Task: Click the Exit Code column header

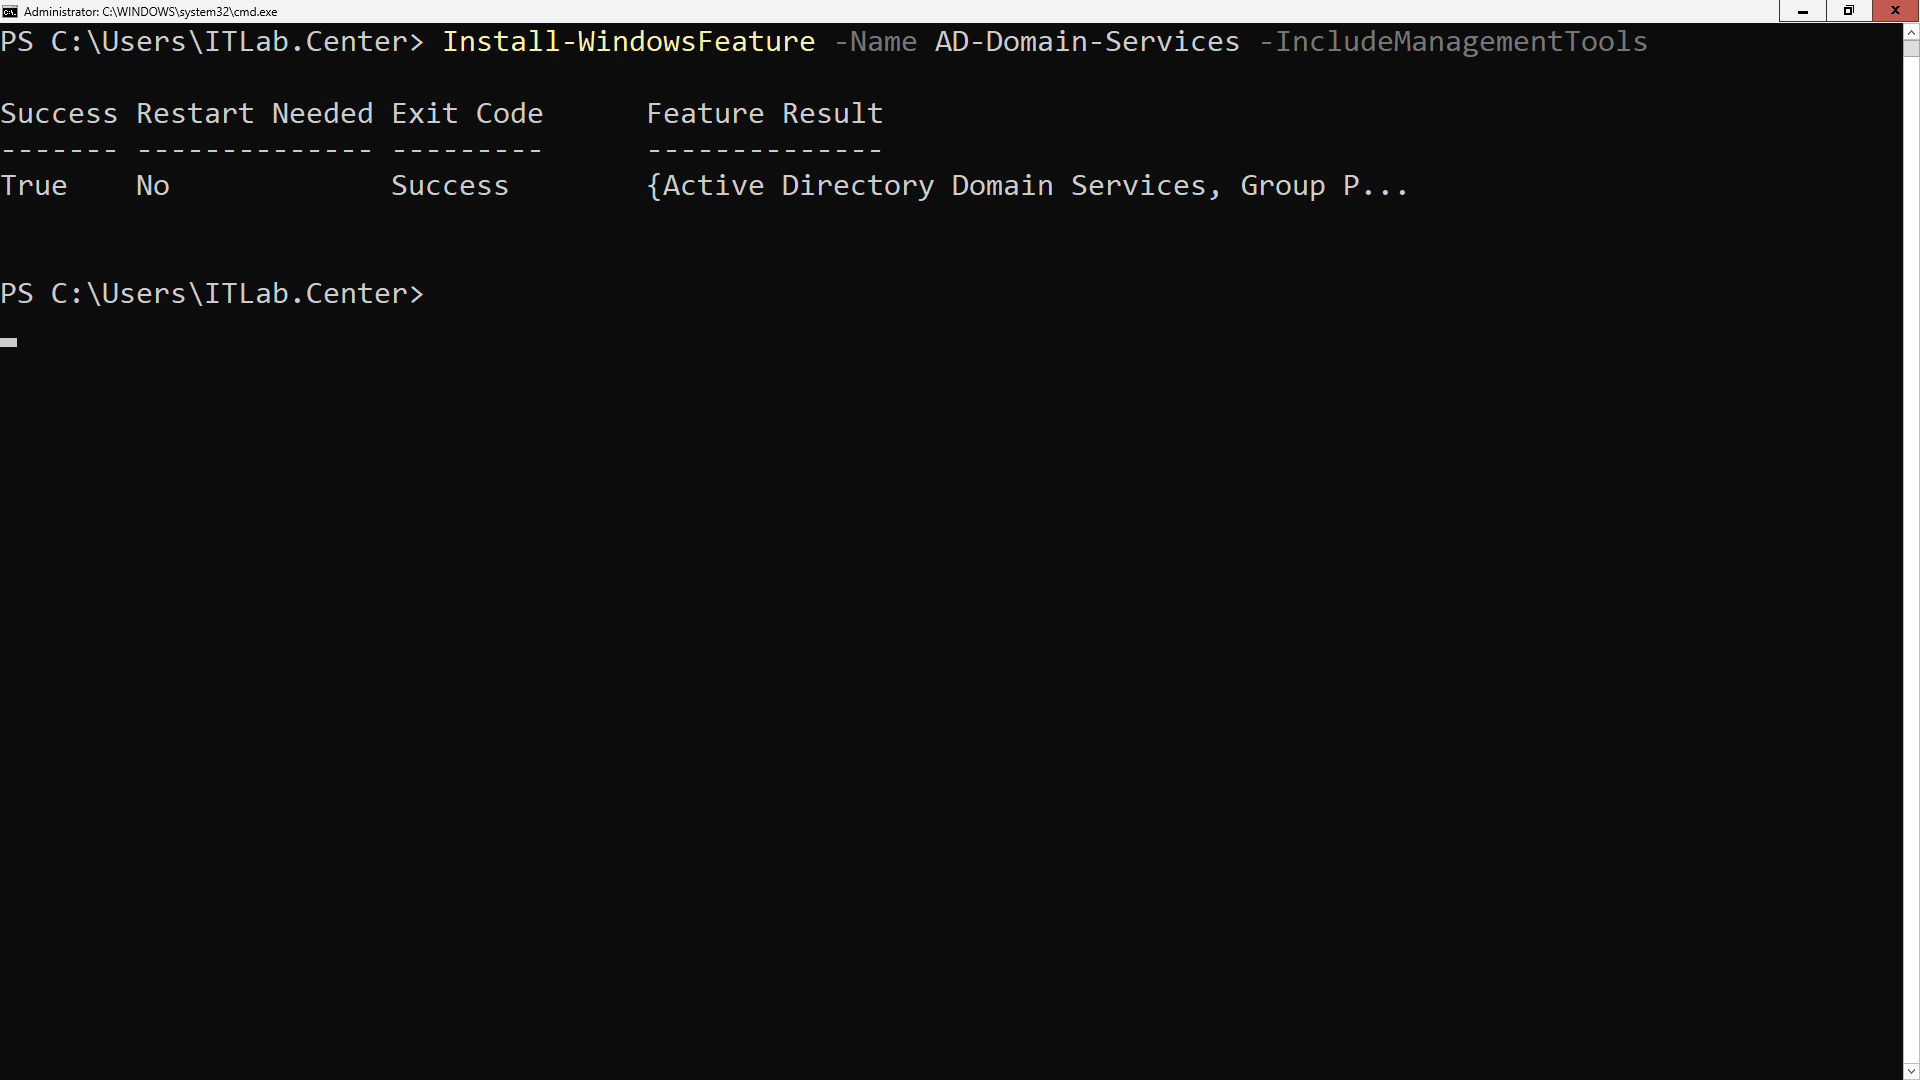Action: pos(467,114)
